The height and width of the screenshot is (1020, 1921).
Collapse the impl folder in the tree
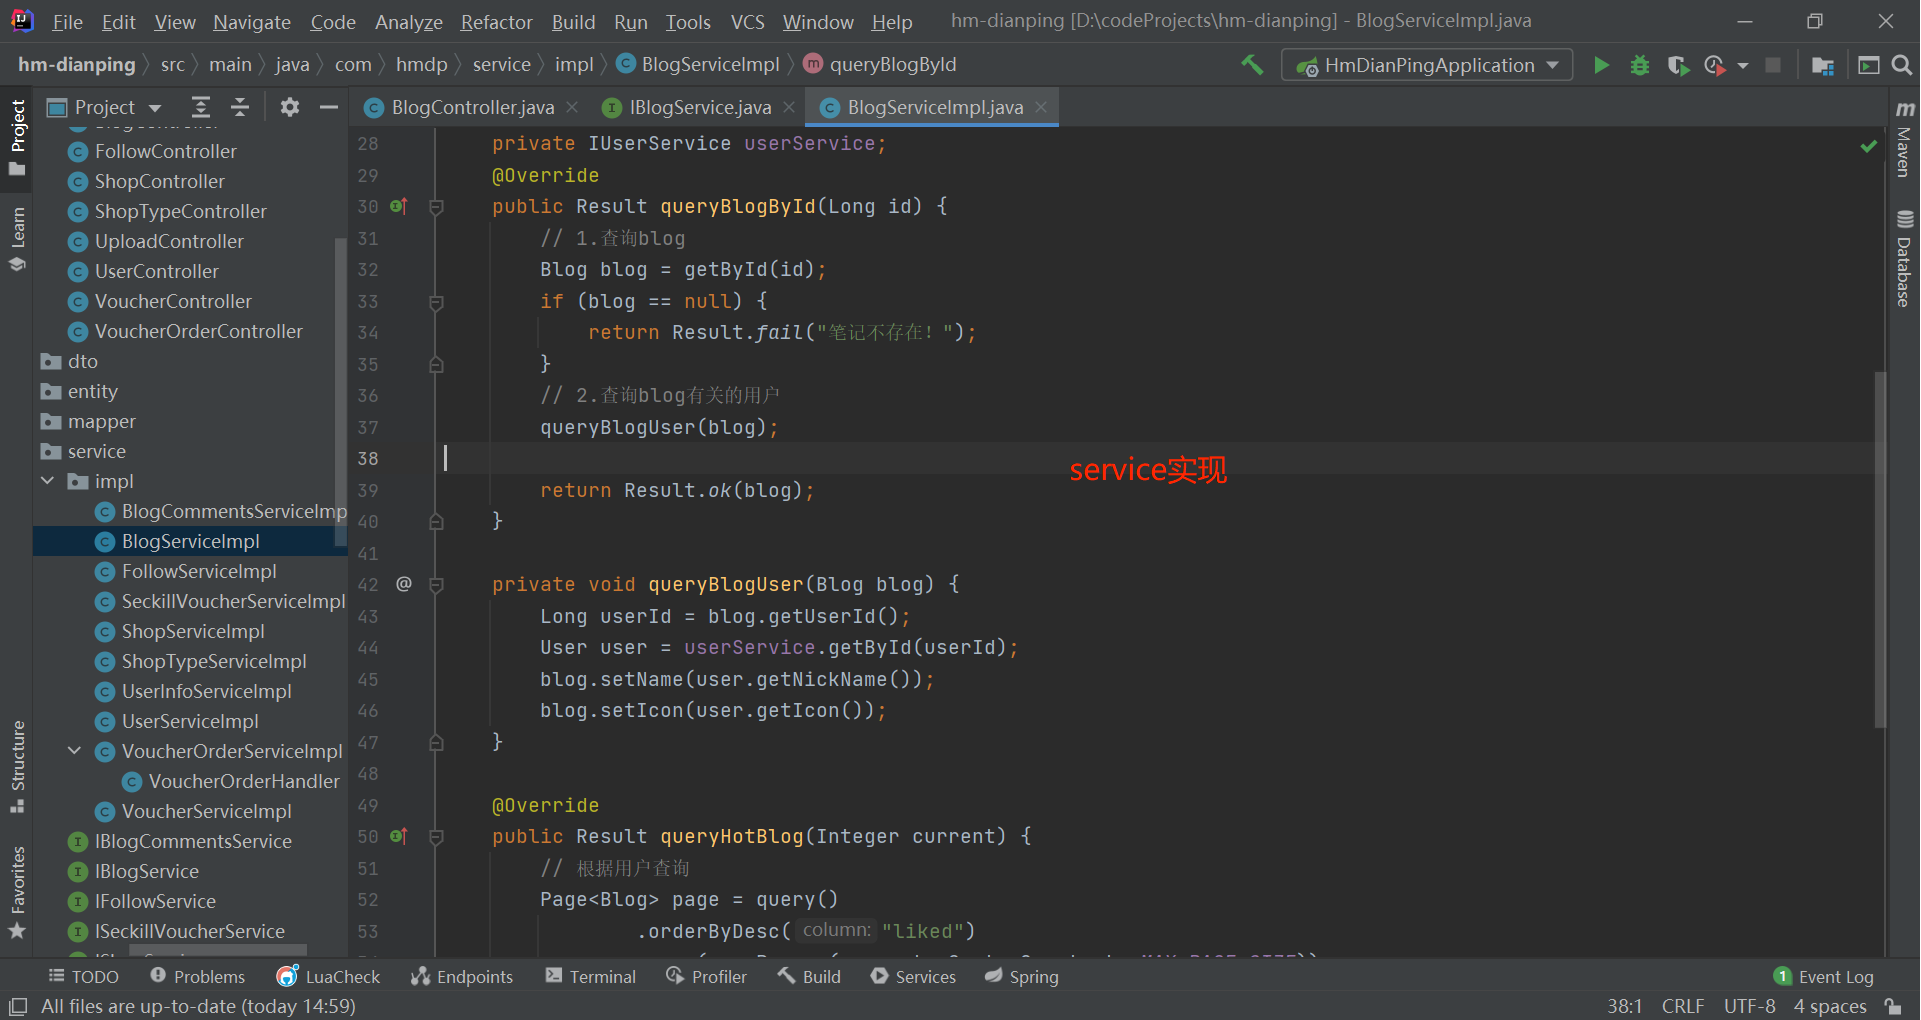[48, 481]
